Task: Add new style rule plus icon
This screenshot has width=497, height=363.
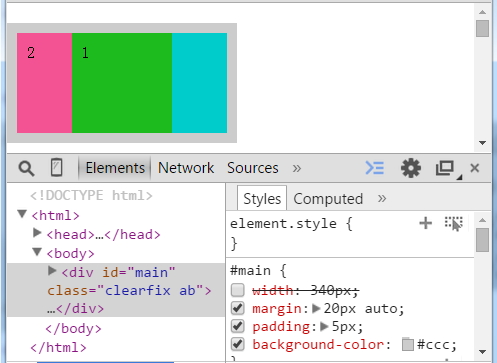Action: [426, 223]
